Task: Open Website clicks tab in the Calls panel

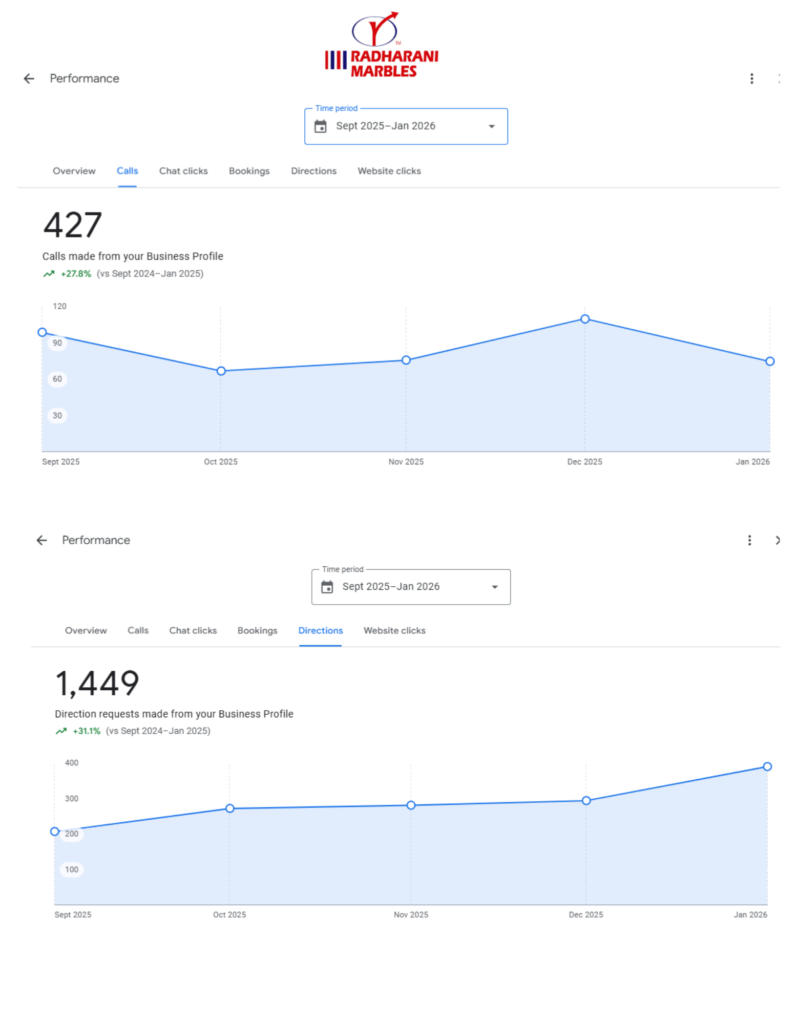Action: (x=389, y=171)
